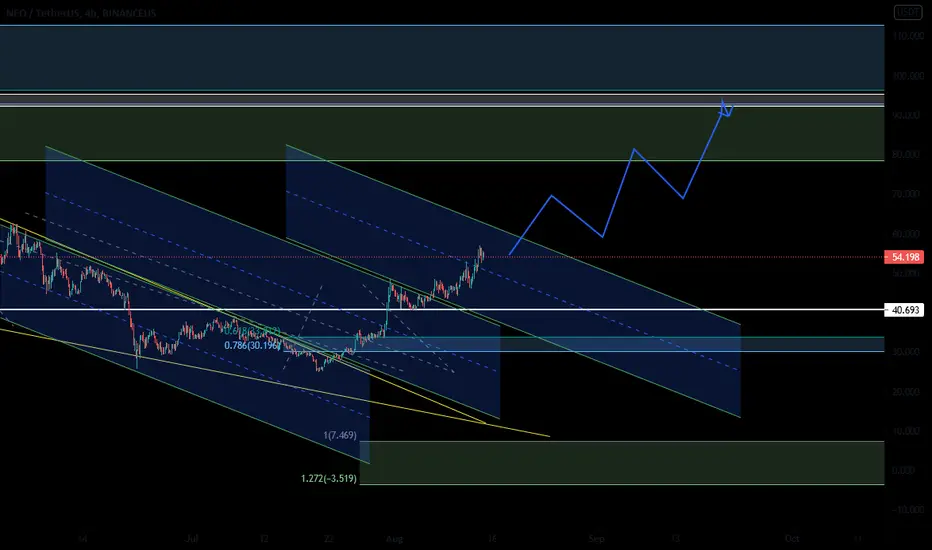Select the red 54.198 current price label
This screenshot has width=932, height=550.
[x=904, y=257]
